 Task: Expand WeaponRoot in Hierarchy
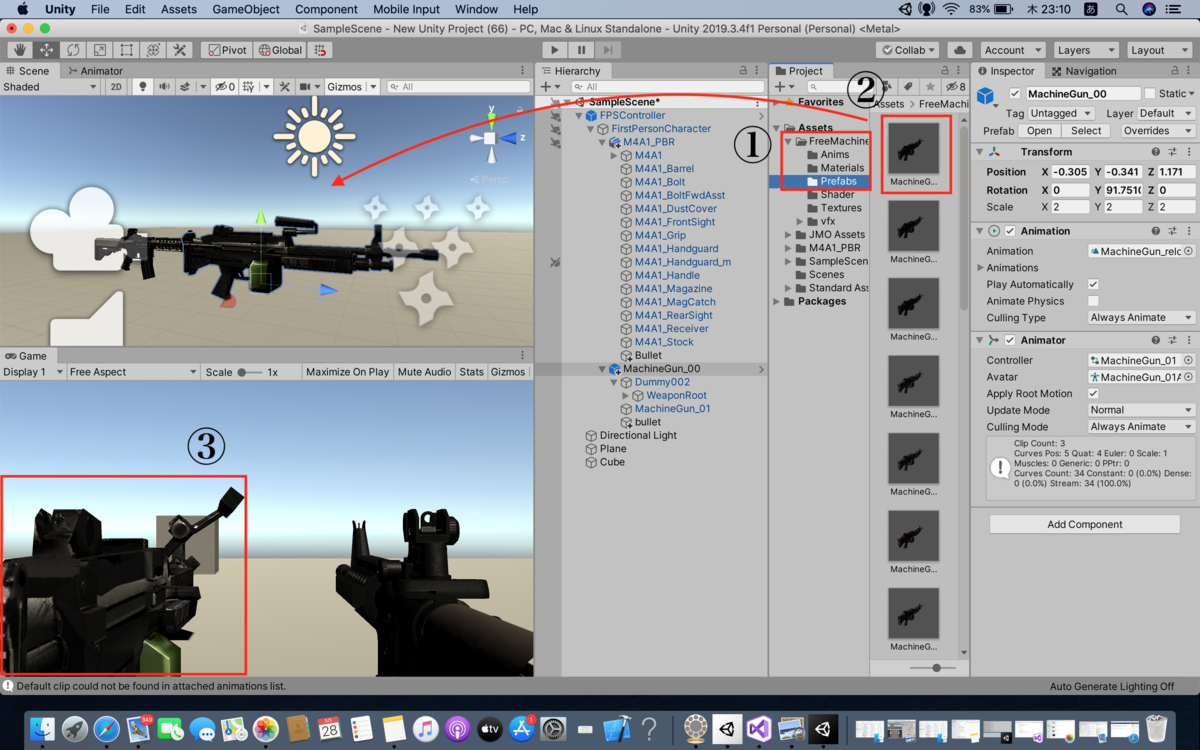625,396
